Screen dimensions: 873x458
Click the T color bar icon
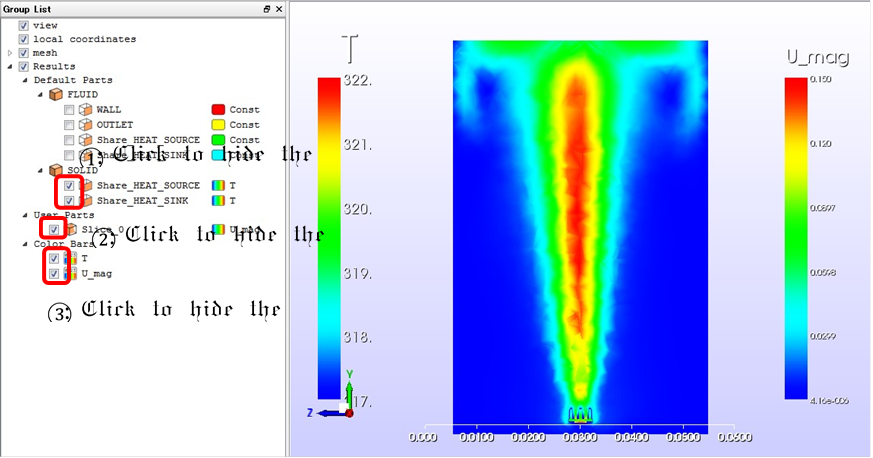pyautogui.click(x=70, y=258)
